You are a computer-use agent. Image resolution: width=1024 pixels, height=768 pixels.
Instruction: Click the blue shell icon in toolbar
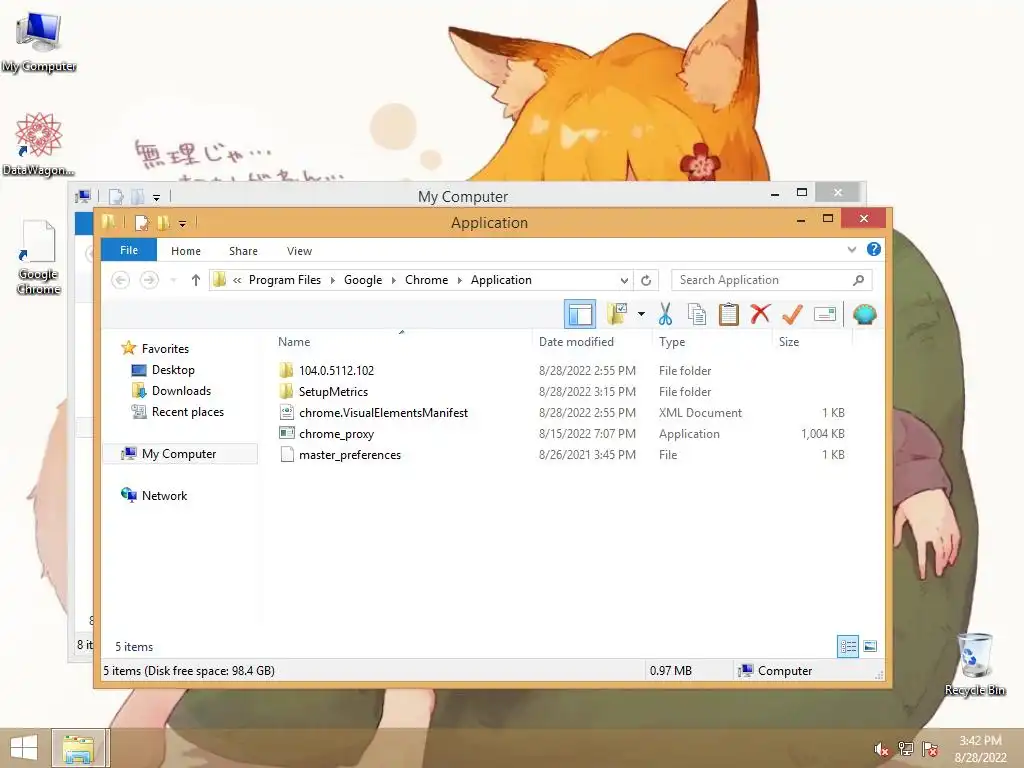[865, 314]
